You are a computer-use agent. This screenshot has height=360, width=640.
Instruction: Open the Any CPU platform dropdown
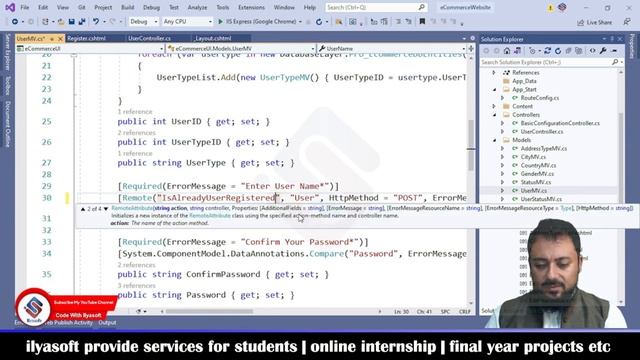pyautogui.click(x=187, y=22)
